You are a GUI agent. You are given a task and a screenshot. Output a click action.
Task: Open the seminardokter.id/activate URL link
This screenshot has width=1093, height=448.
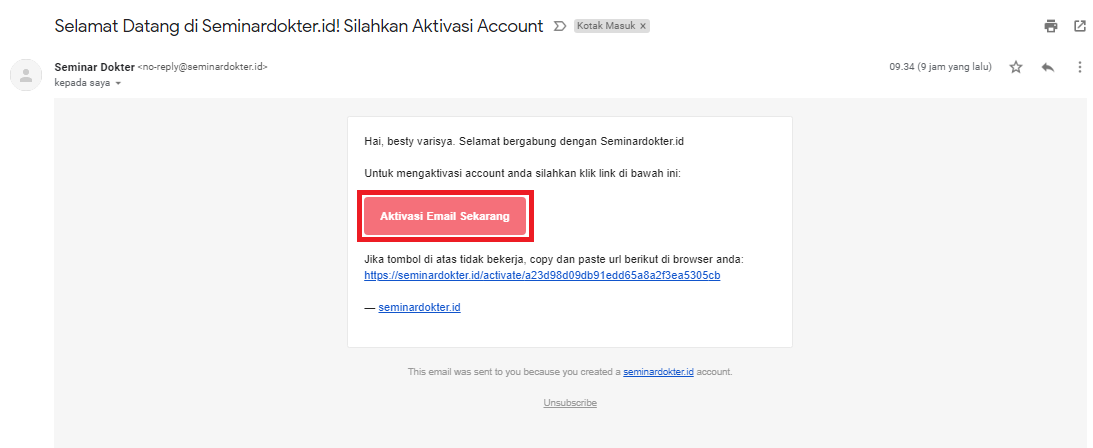tap(542, 275)
